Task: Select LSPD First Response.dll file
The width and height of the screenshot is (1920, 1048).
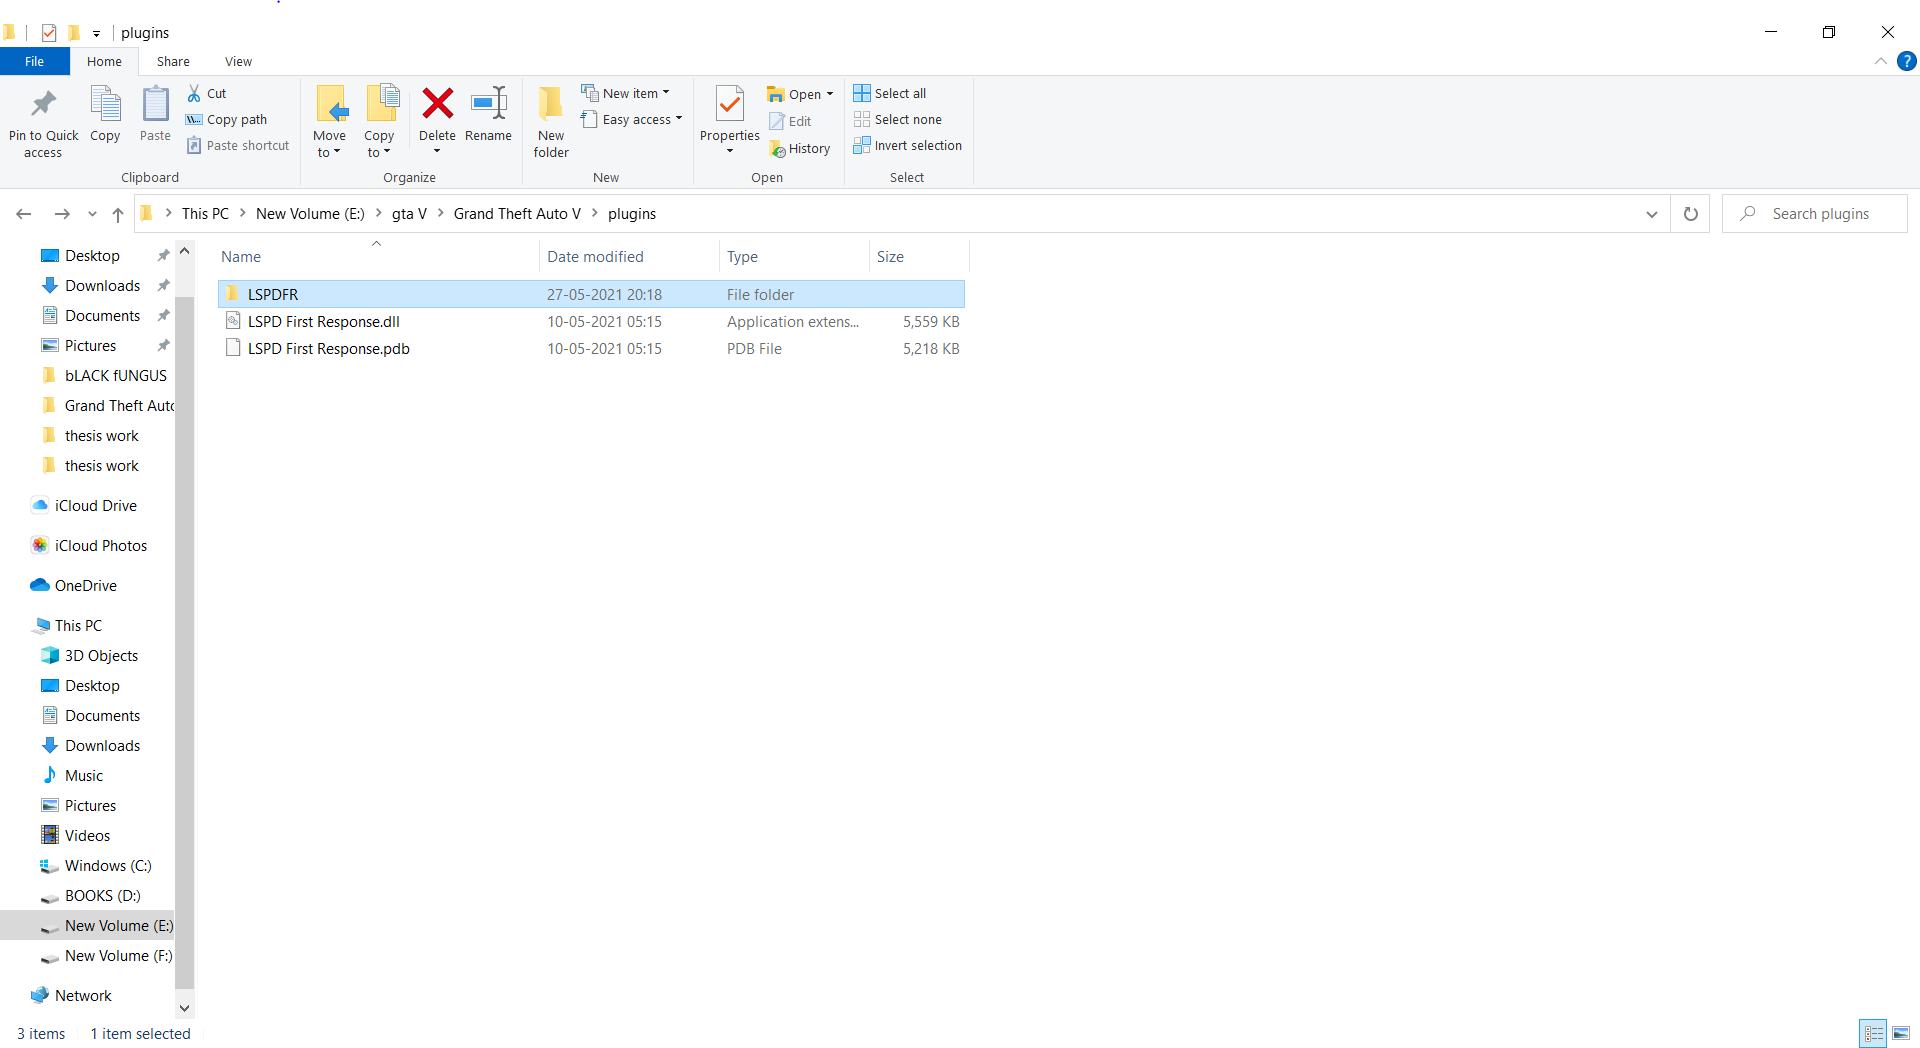Action: click(x=591, y=322)
